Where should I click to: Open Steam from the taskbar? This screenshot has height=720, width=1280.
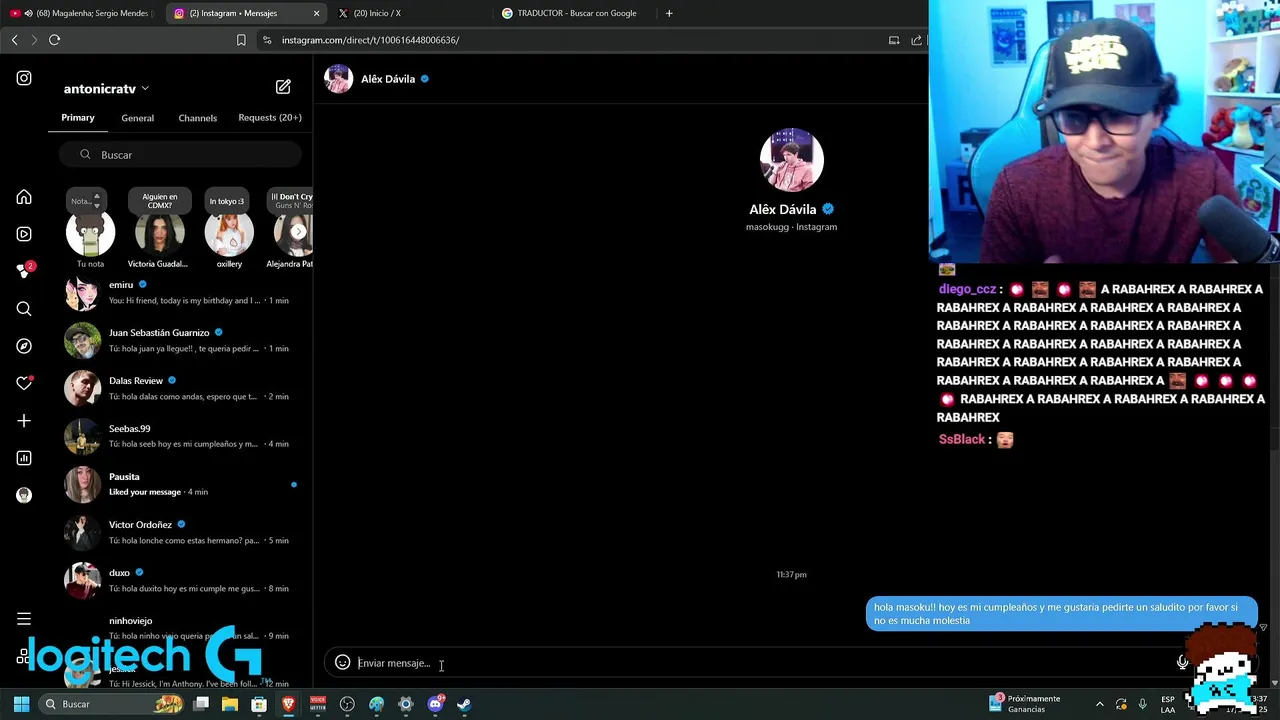[x=464, y=704]
